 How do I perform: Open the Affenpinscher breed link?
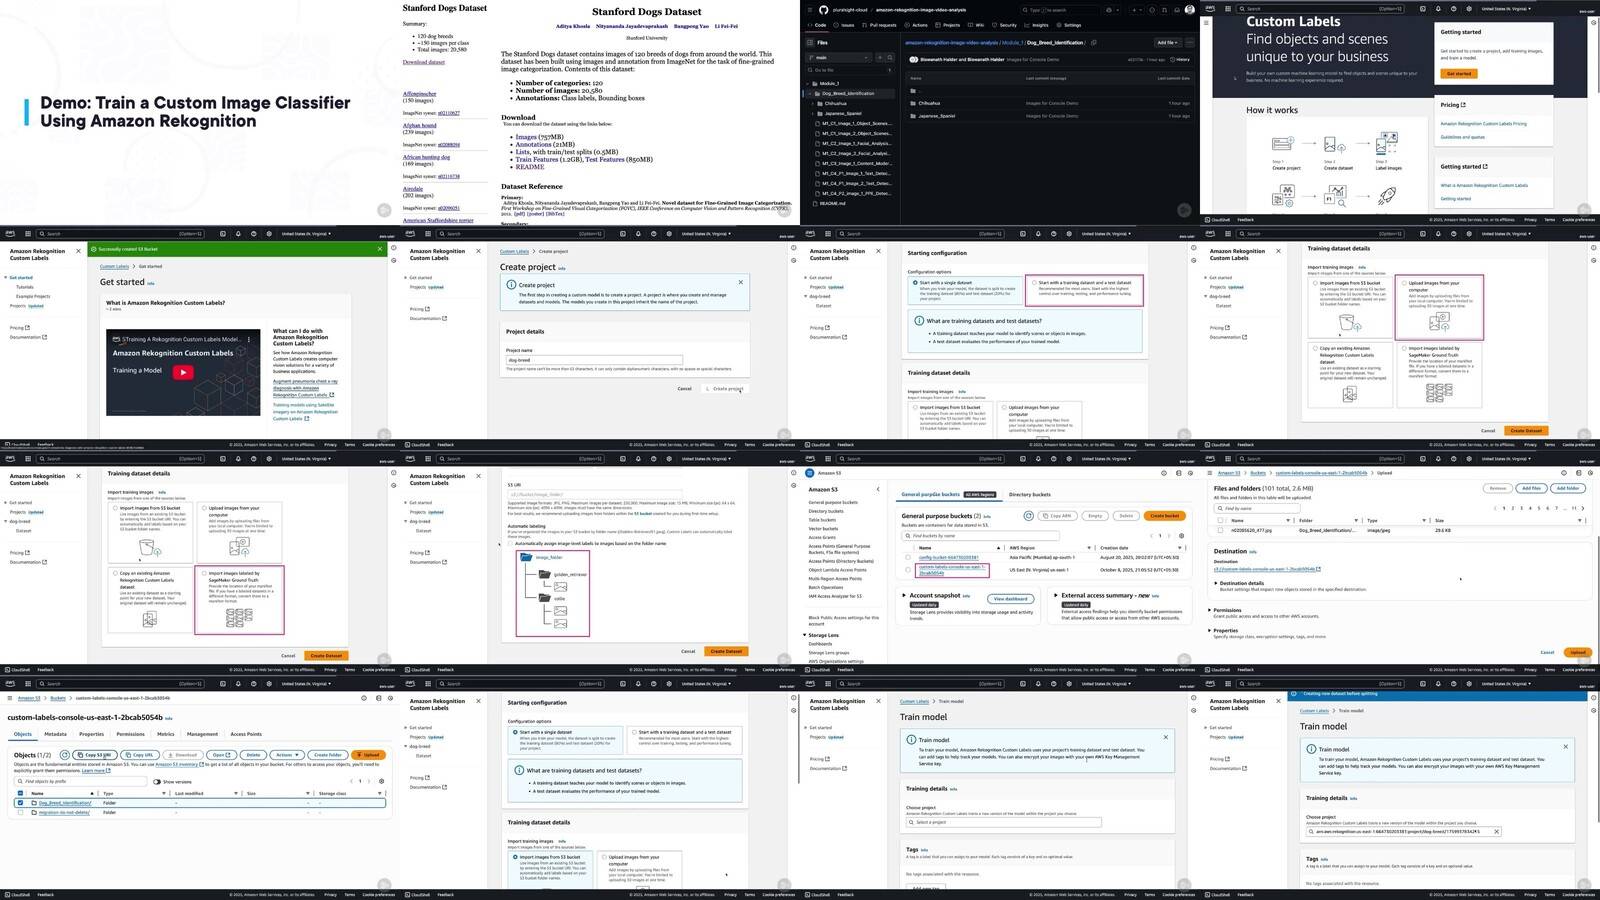point(420,93)
